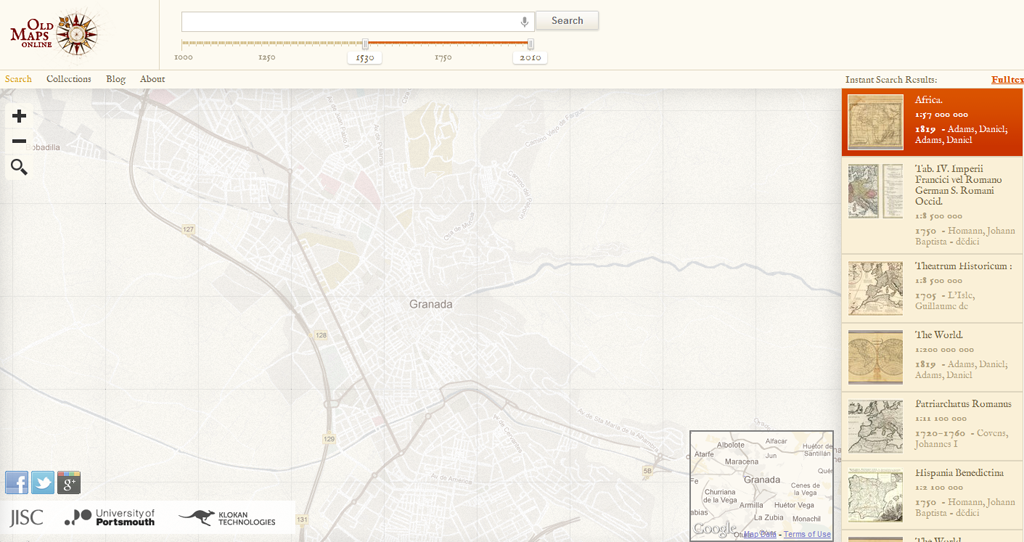Click the Google logo in mini-map
Image resolution: width=1024 pixels, height=542 pixels.
point(714,528)
